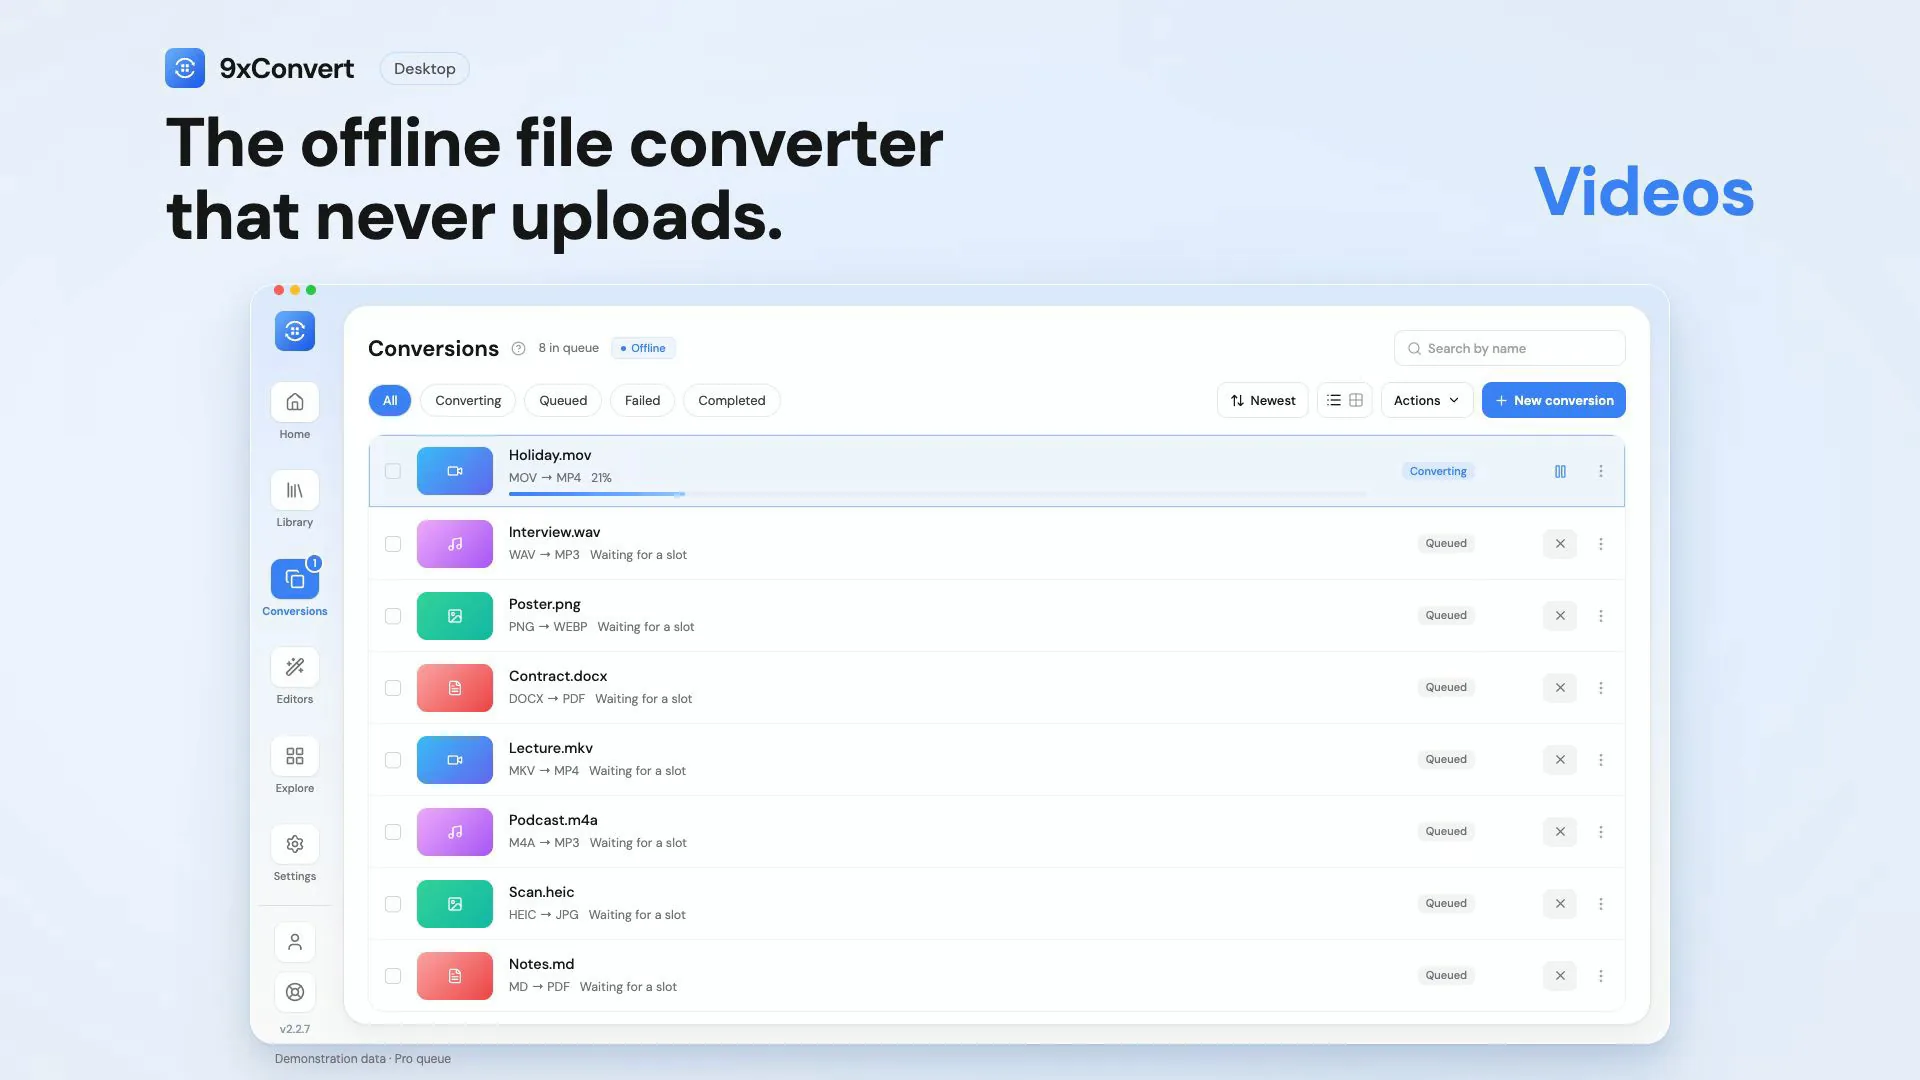Open the user account icon
The image size is (1920, 1080).
tap(294, 942)
